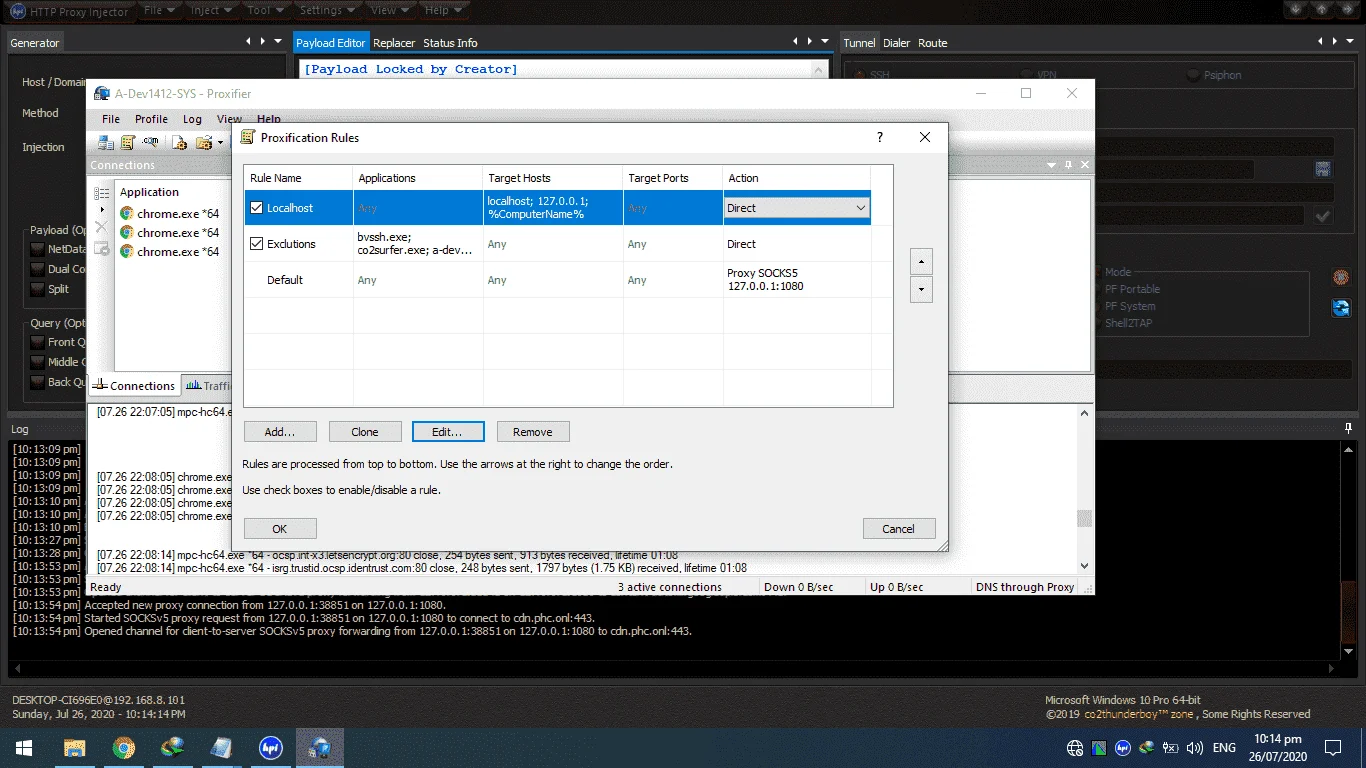Uncheck the Exclutions rule checkbox
1366x768 pixels.
[257, 244]
